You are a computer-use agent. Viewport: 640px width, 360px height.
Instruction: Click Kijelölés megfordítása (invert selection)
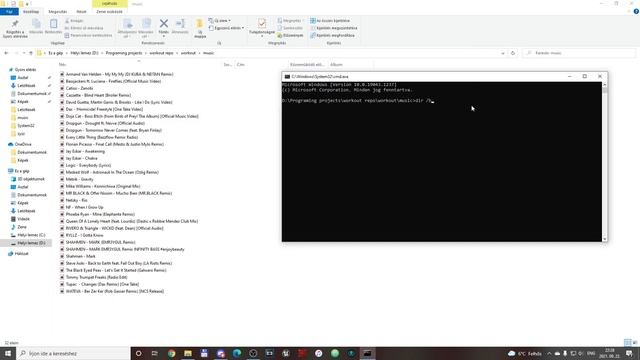332,36
